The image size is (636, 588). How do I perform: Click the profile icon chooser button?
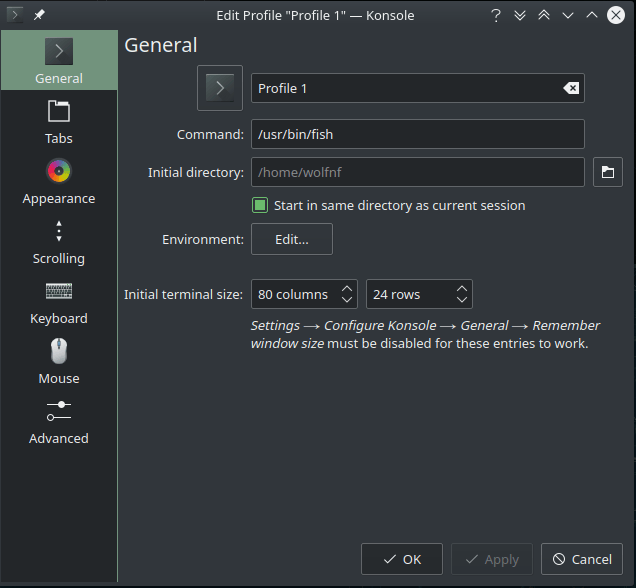tap(220, 88)
